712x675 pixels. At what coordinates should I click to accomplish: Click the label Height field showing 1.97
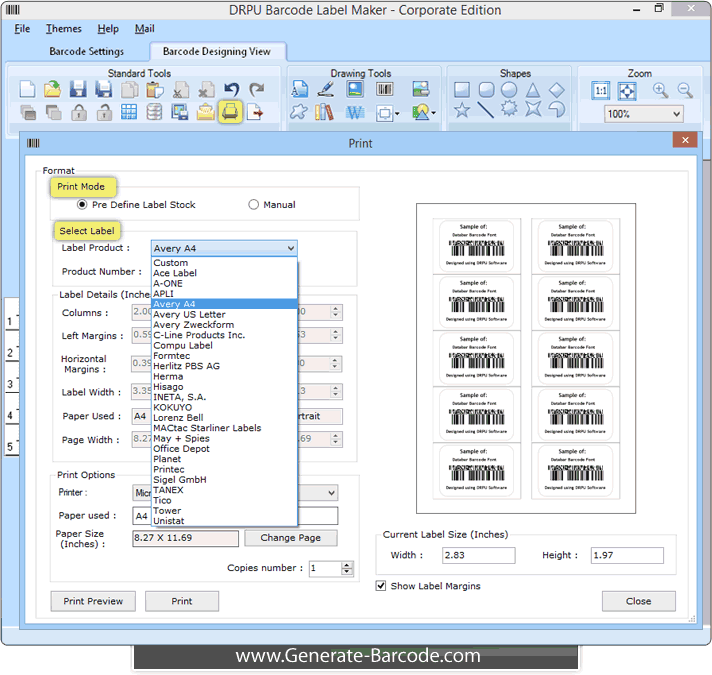tap(627, 555)
